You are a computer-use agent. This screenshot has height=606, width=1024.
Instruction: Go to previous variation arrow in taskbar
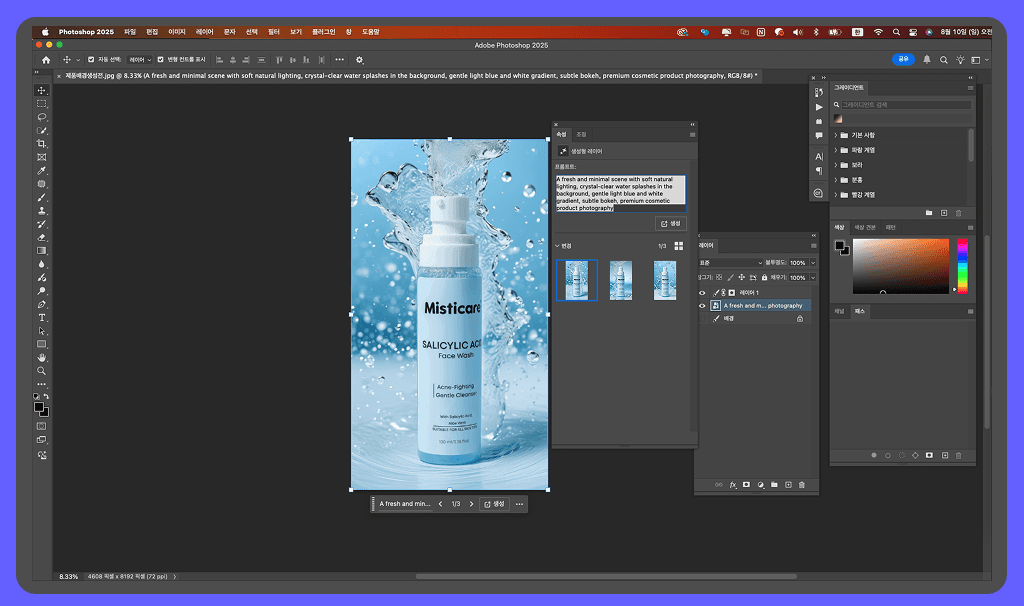click(441, 504)
